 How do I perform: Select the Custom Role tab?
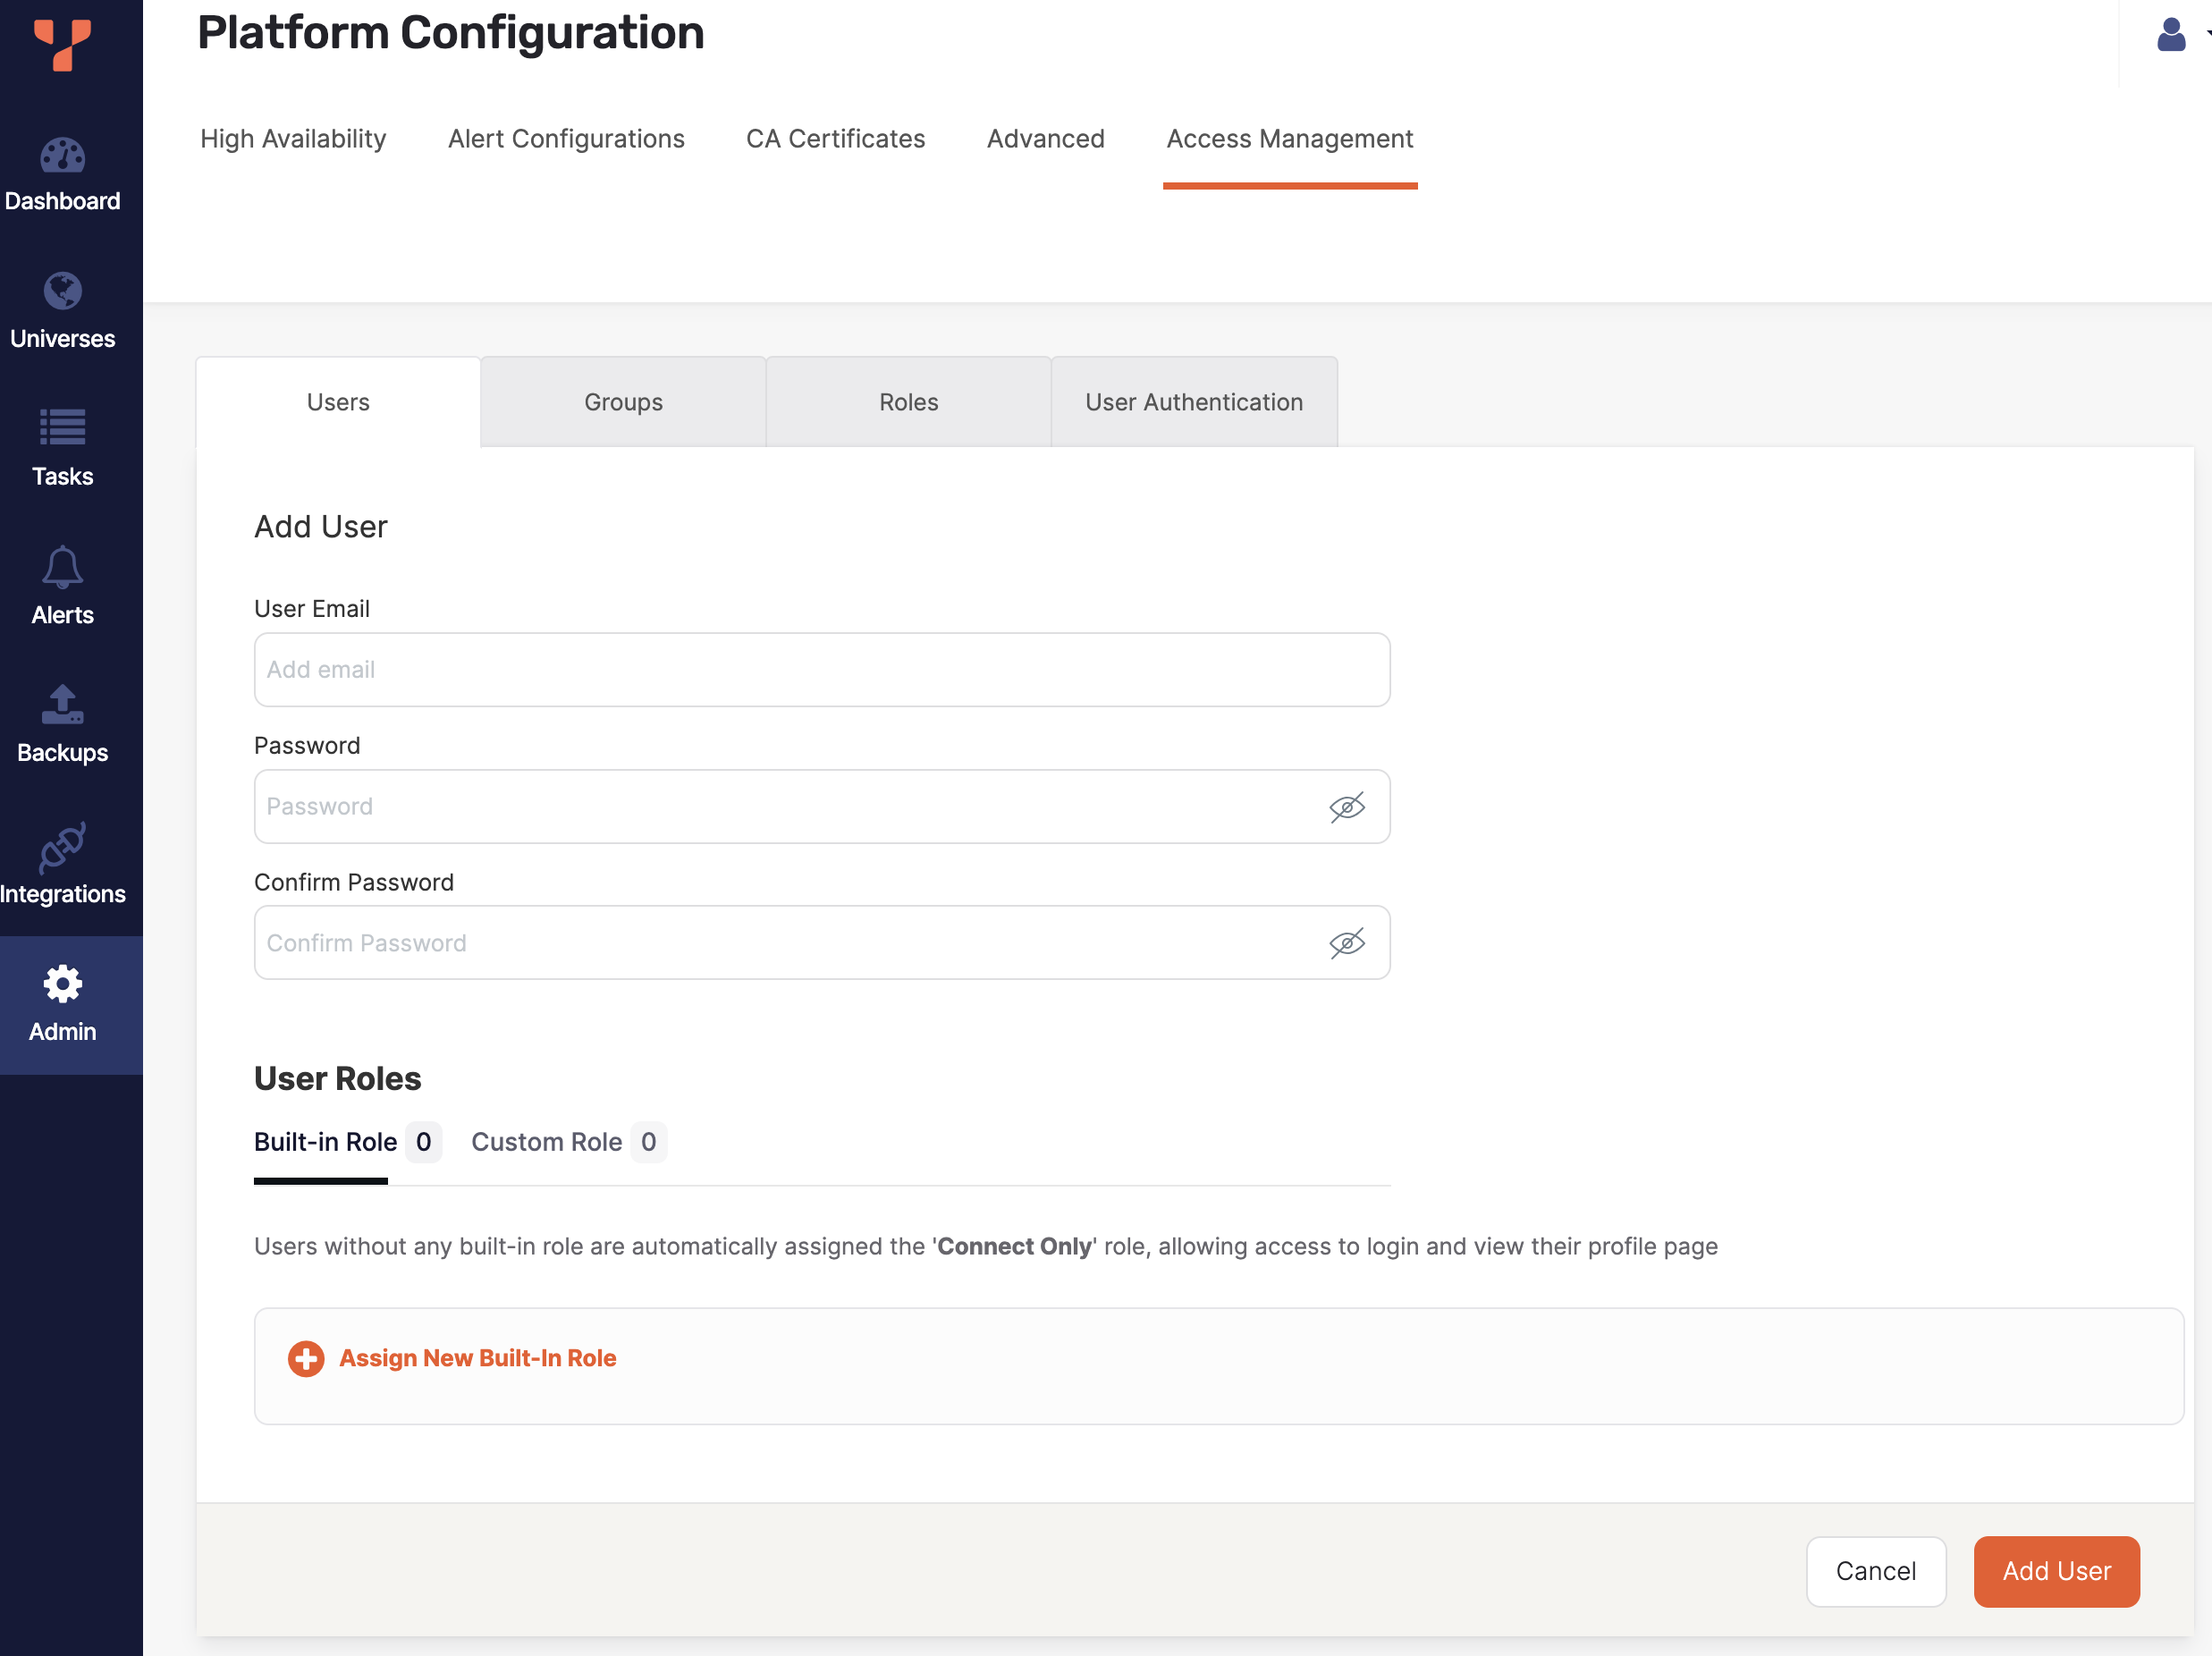547,1142
